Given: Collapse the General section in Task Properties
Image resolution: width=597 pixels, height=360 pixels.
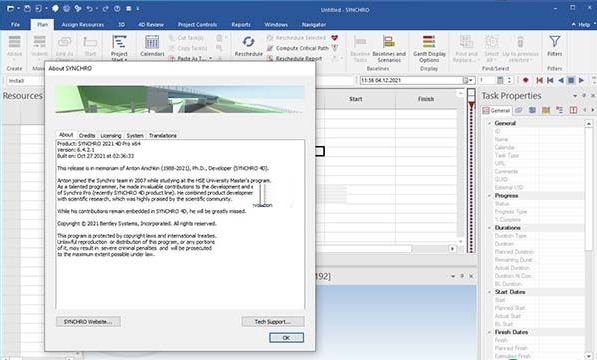Looking at the screenshot, I should click(x=490, y=123).
